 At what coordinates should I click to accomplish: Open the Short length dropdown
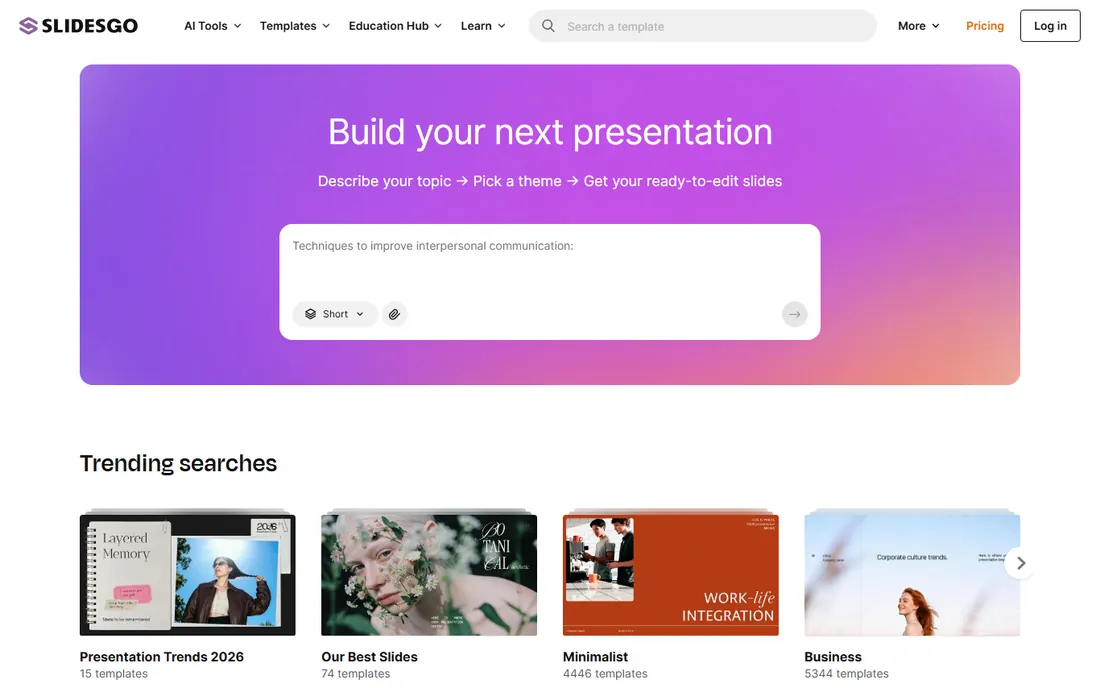(335, 314)
